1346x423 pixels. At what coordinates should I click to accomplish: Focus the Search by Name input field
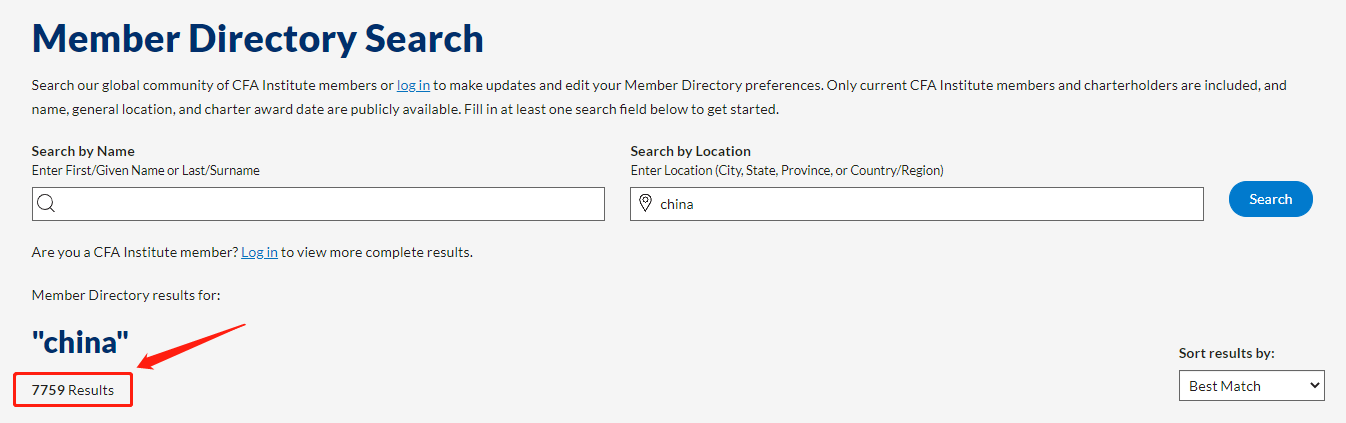click(330, 204)
